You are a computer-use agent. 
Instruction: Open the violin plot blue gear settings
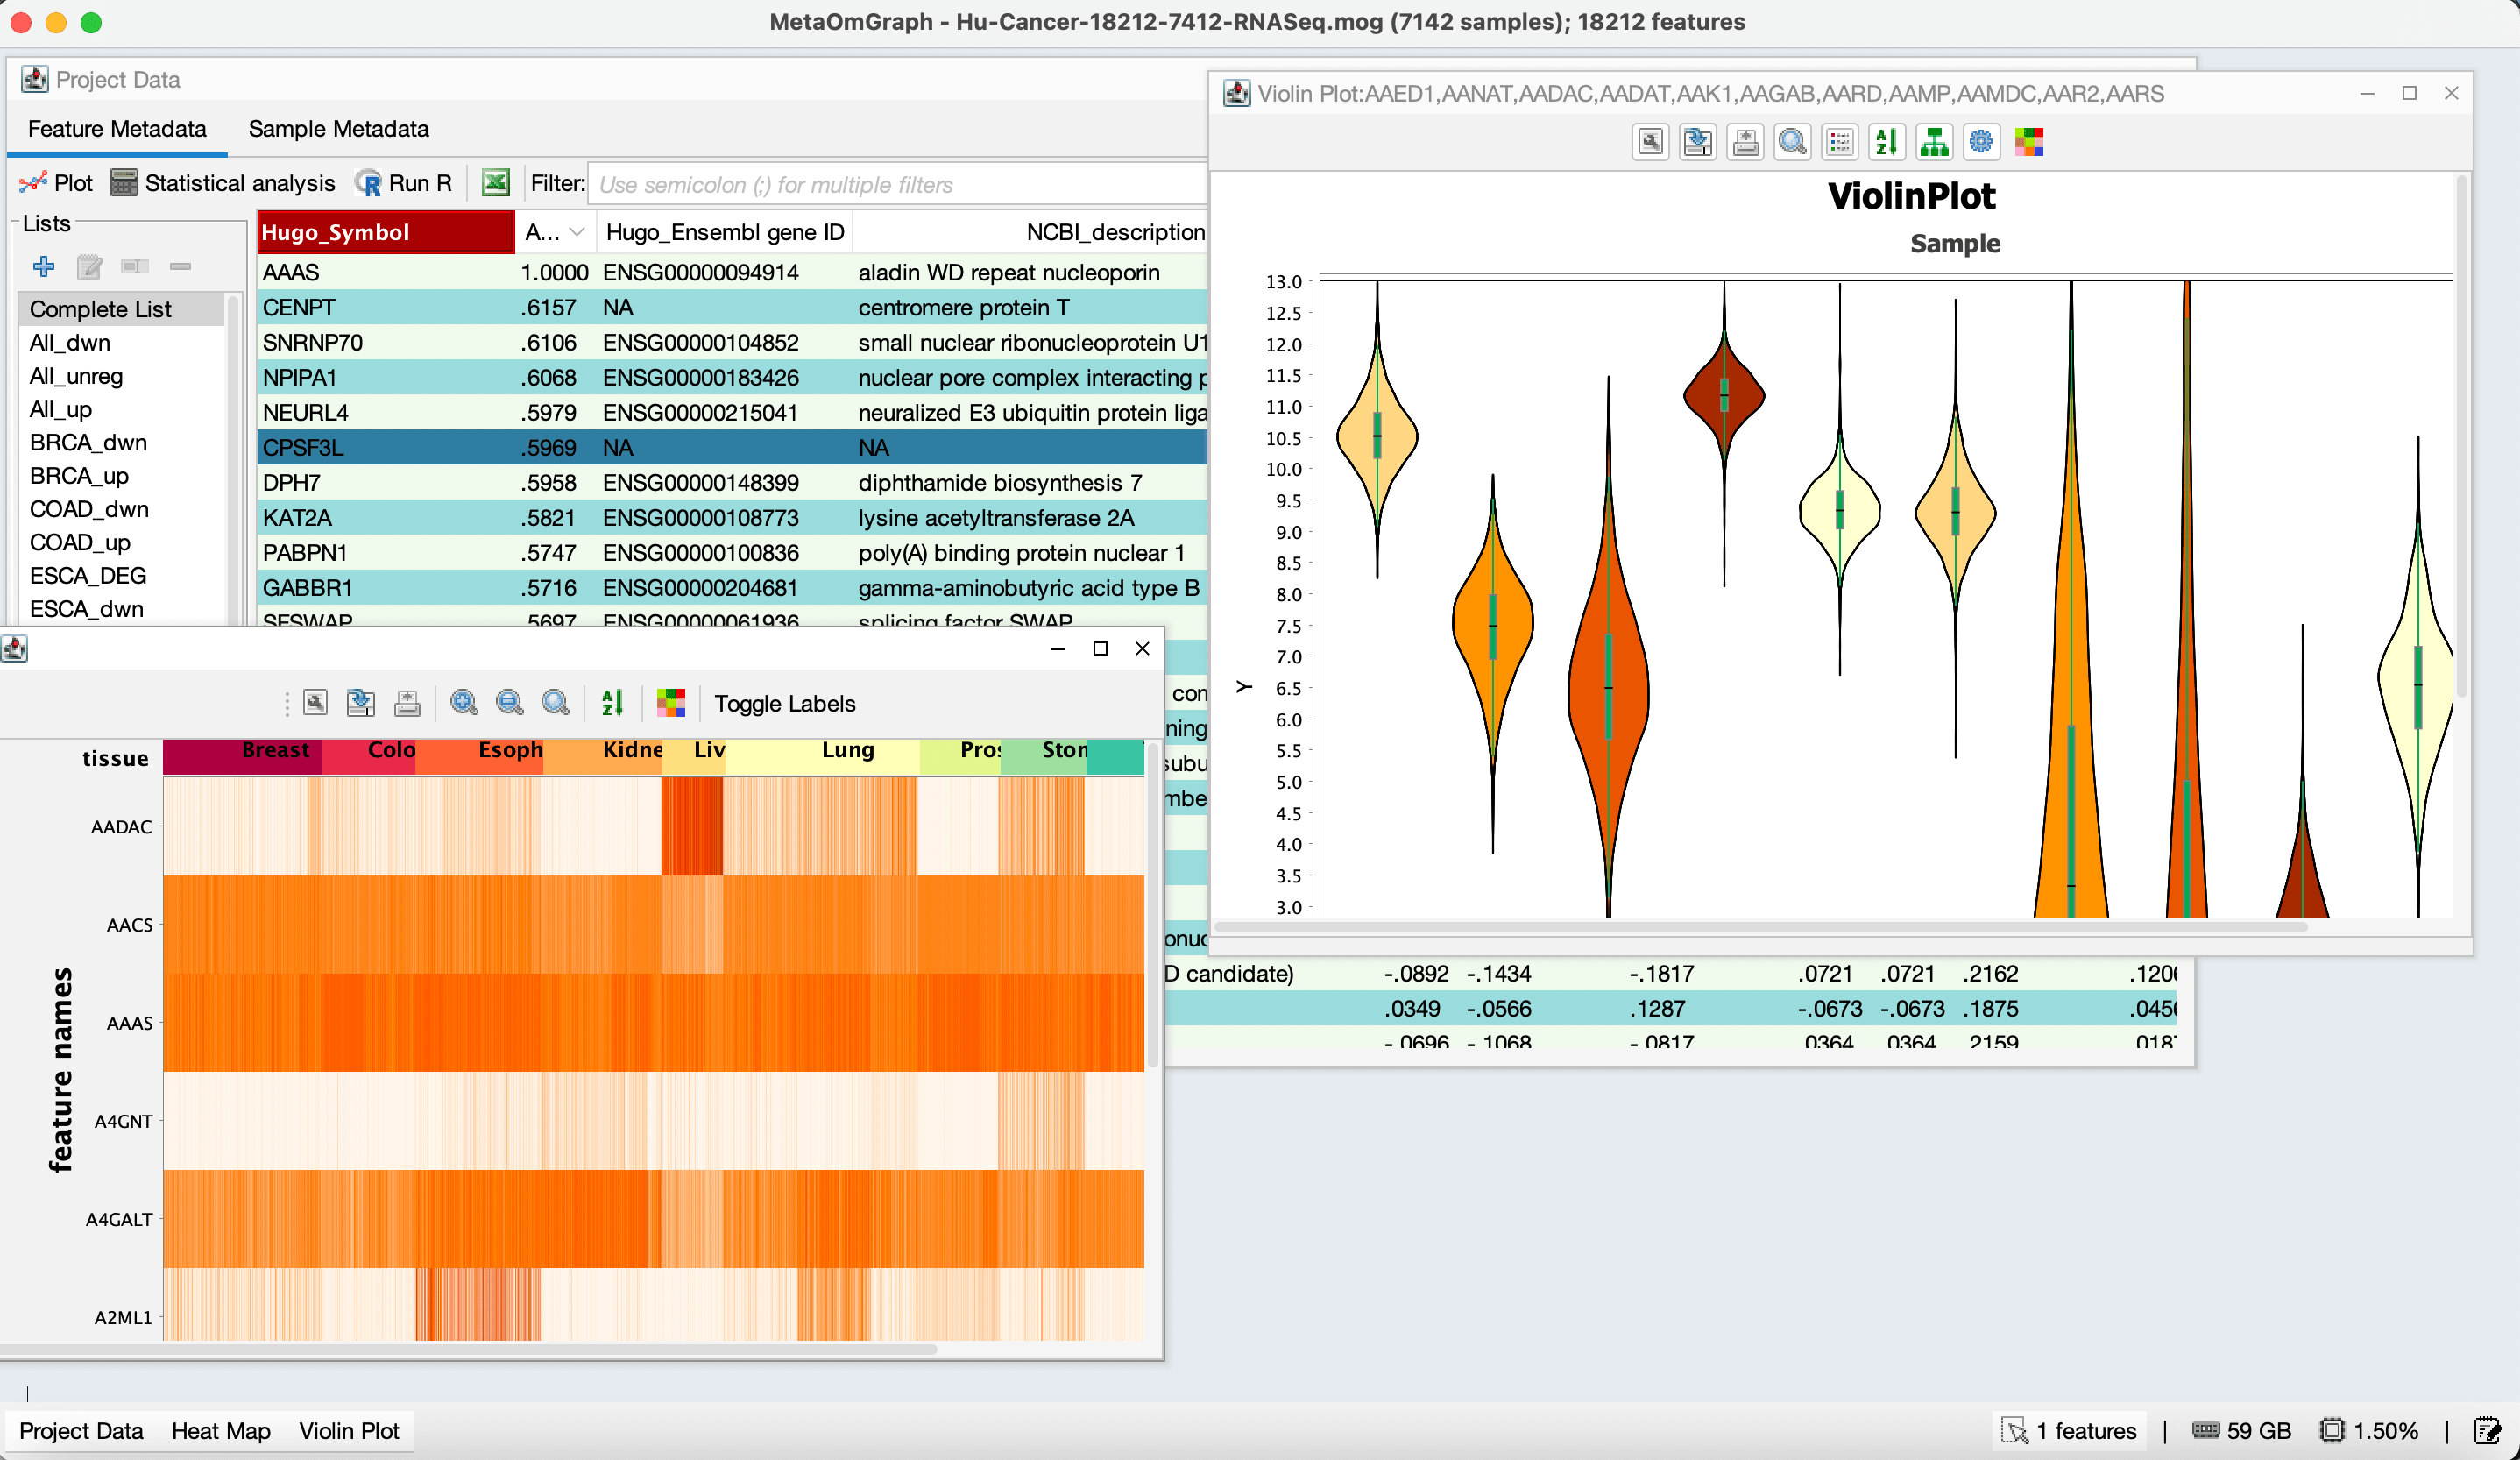click(1981, 142)
